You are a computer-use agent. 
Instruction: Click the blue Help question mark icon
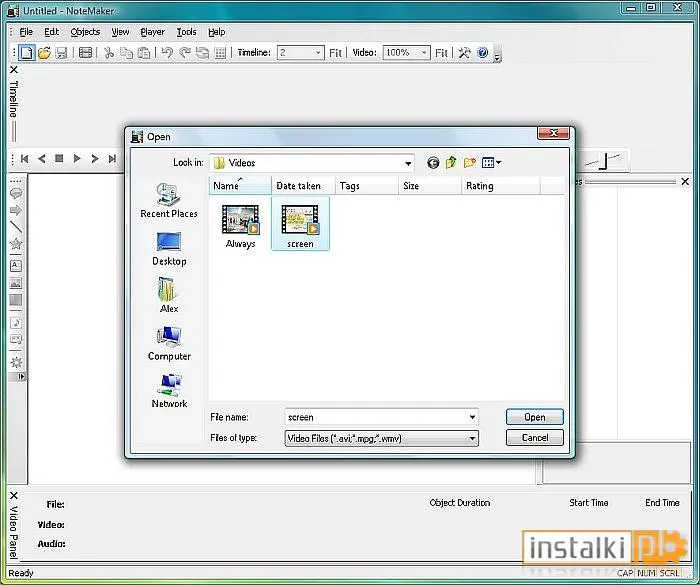[483, 53]
